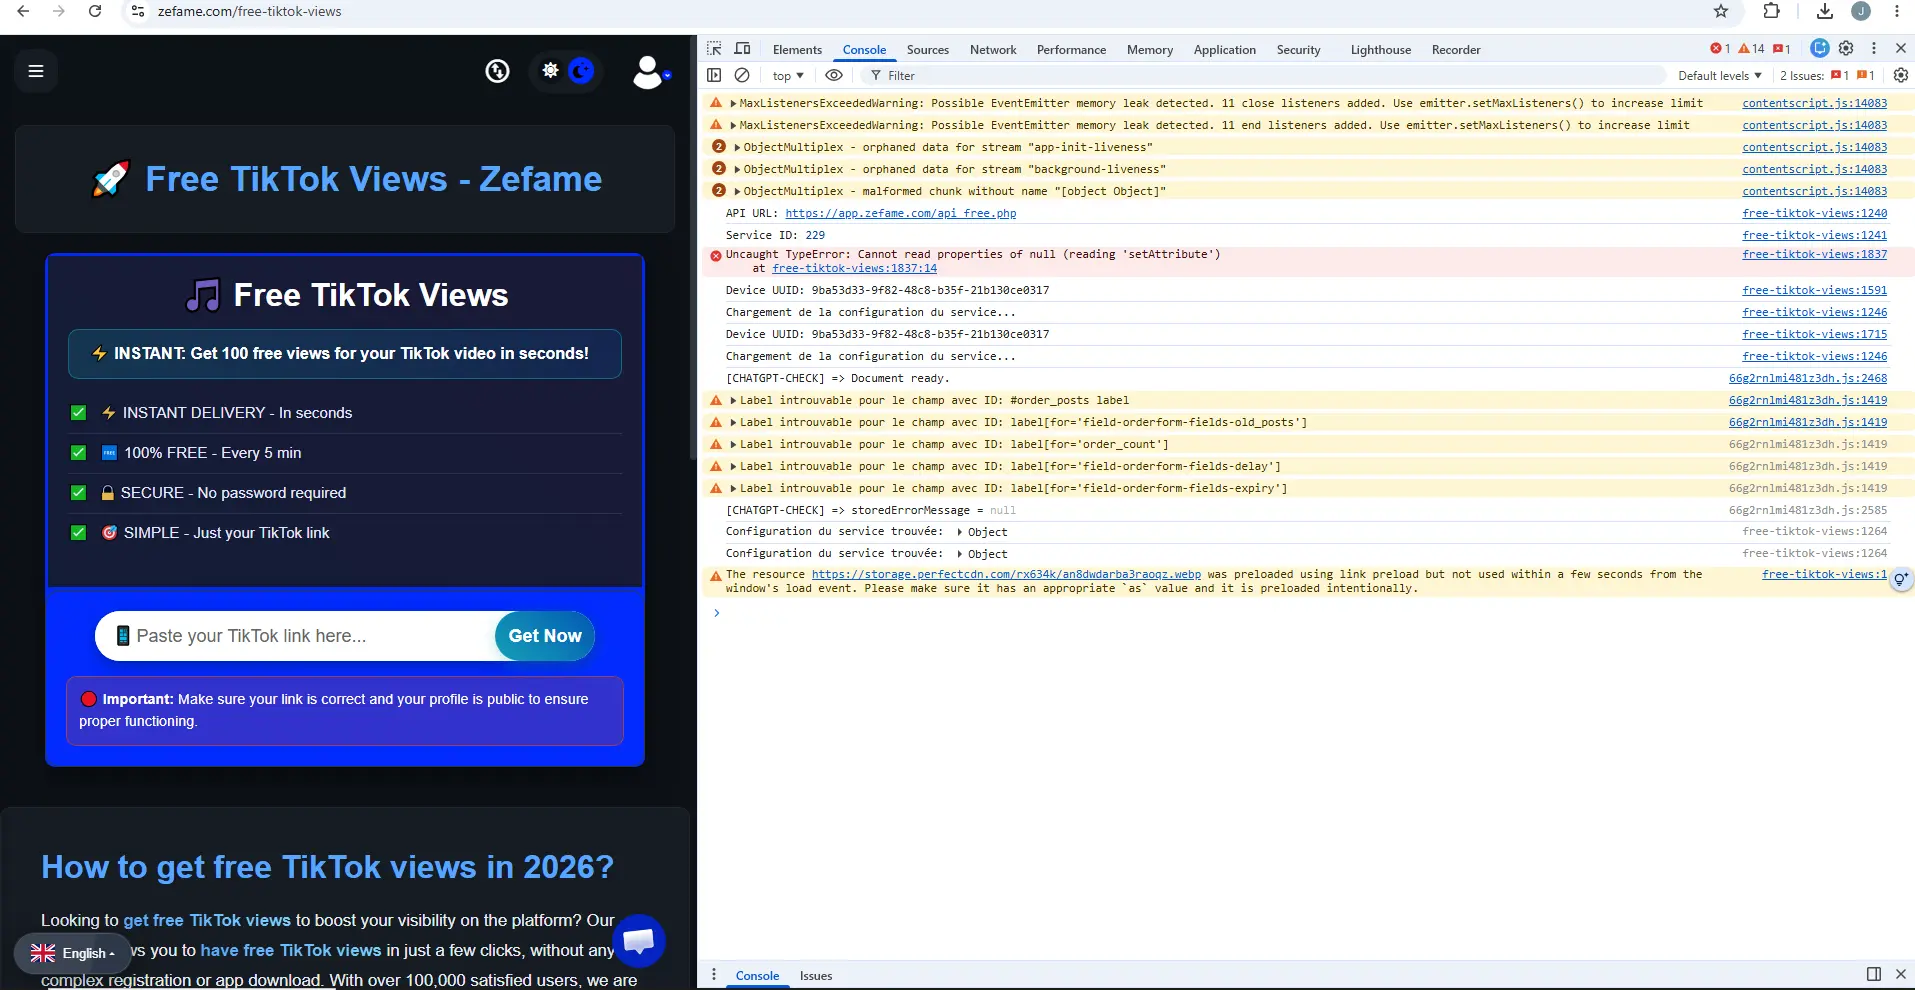Expand the first Configuration Object
Screen dimensions: 1915x990
[960, 532]
